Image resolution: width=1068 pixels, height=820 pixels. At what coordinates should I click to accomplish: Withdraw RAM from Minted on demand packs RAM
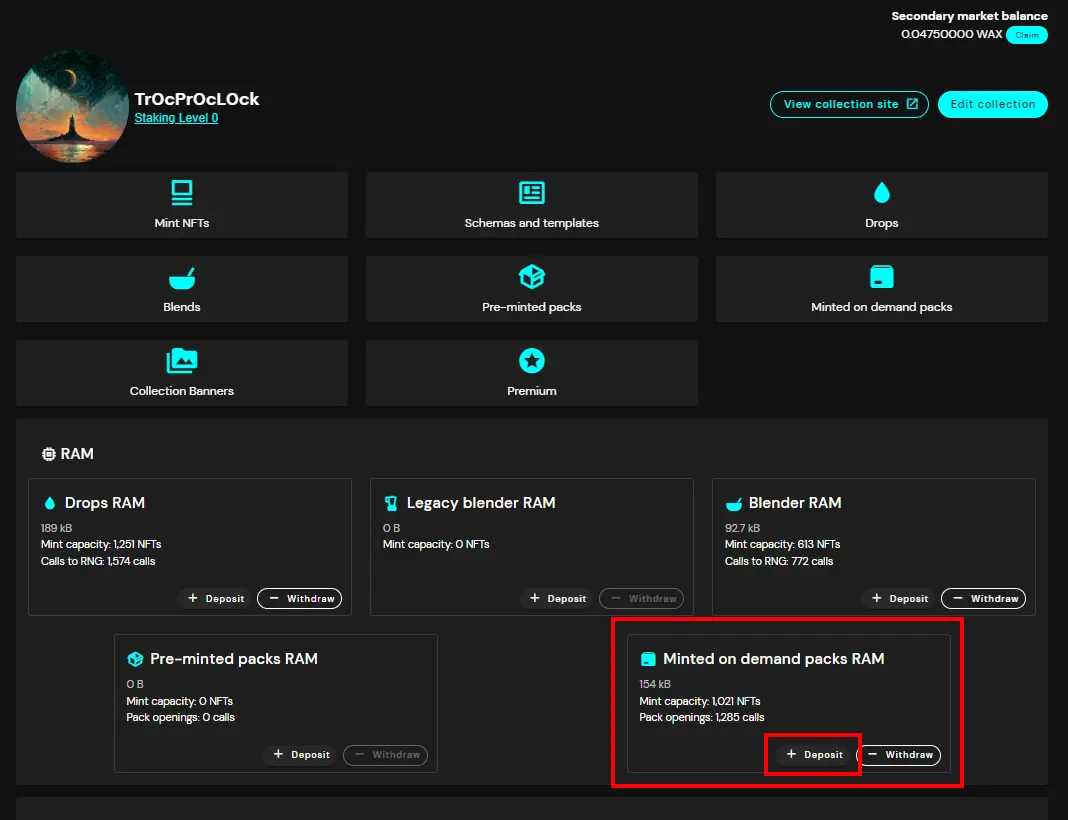(x=899, y=755)
